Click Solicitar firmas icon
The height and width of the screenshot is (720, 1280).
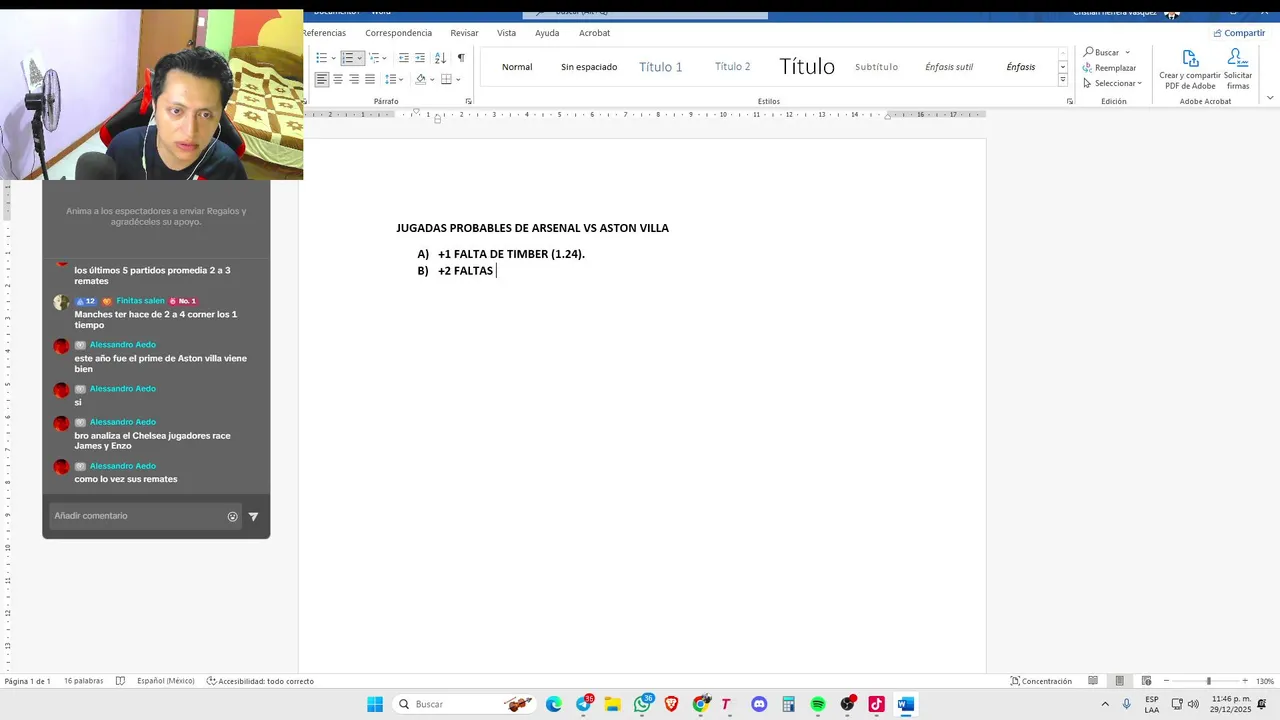pos(1238,69)
